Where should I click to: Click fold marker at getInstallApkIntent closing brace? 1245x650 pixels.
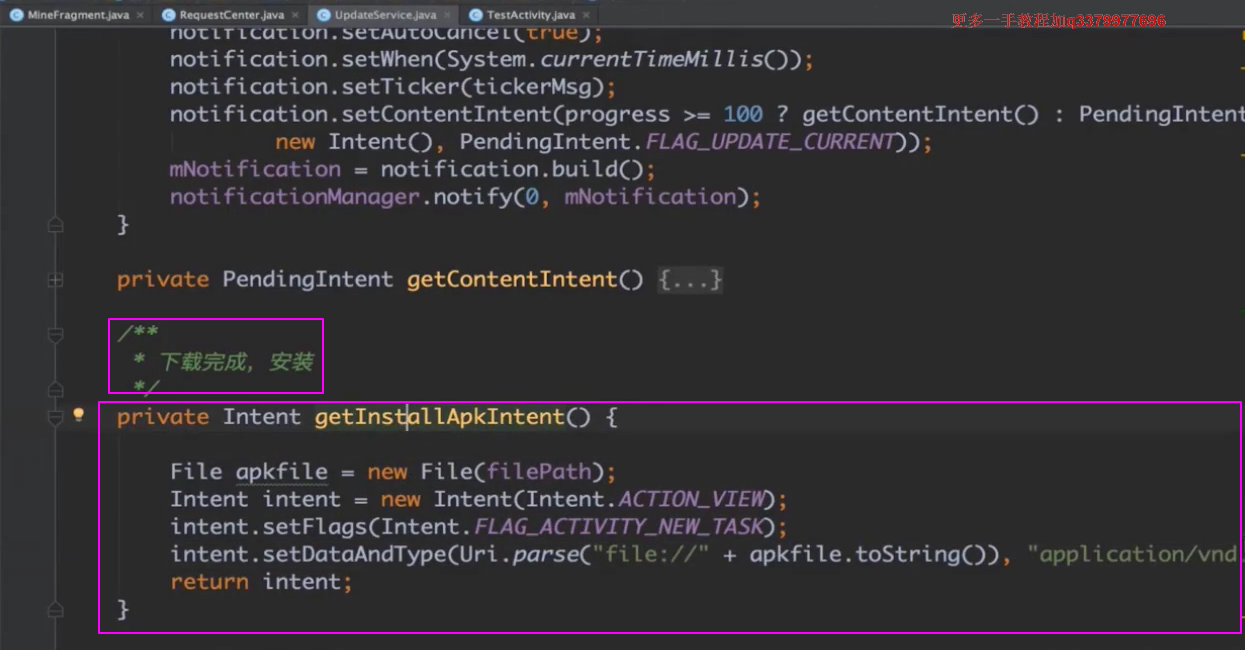[56, 609]
